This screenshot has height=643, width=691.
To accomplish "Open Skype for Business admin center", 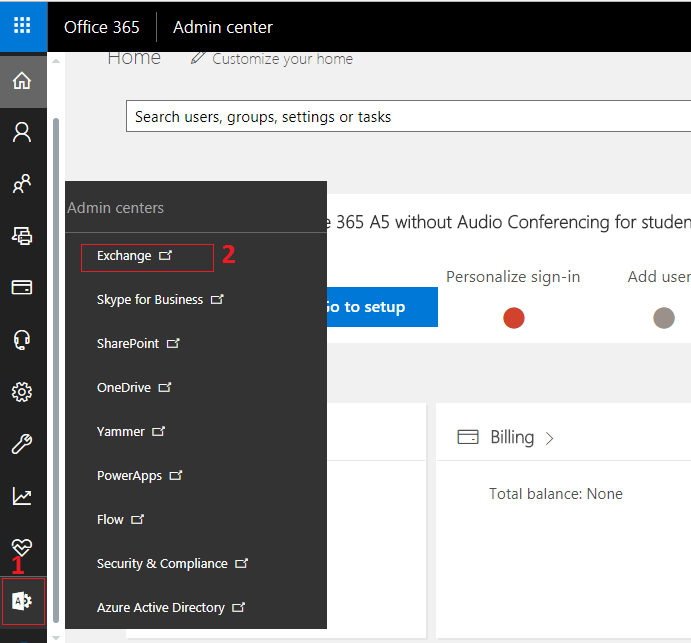I will (150, 300).
